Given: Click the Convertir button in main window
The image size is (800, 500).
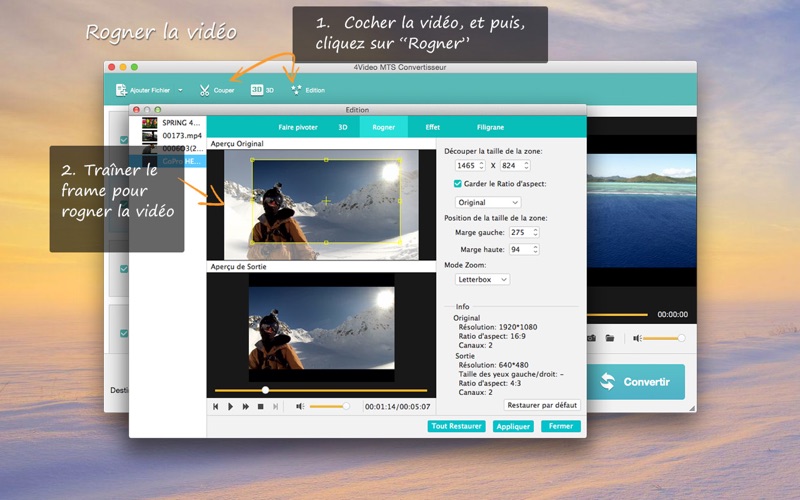Looking at the screenshot, I should click(636, 382).
